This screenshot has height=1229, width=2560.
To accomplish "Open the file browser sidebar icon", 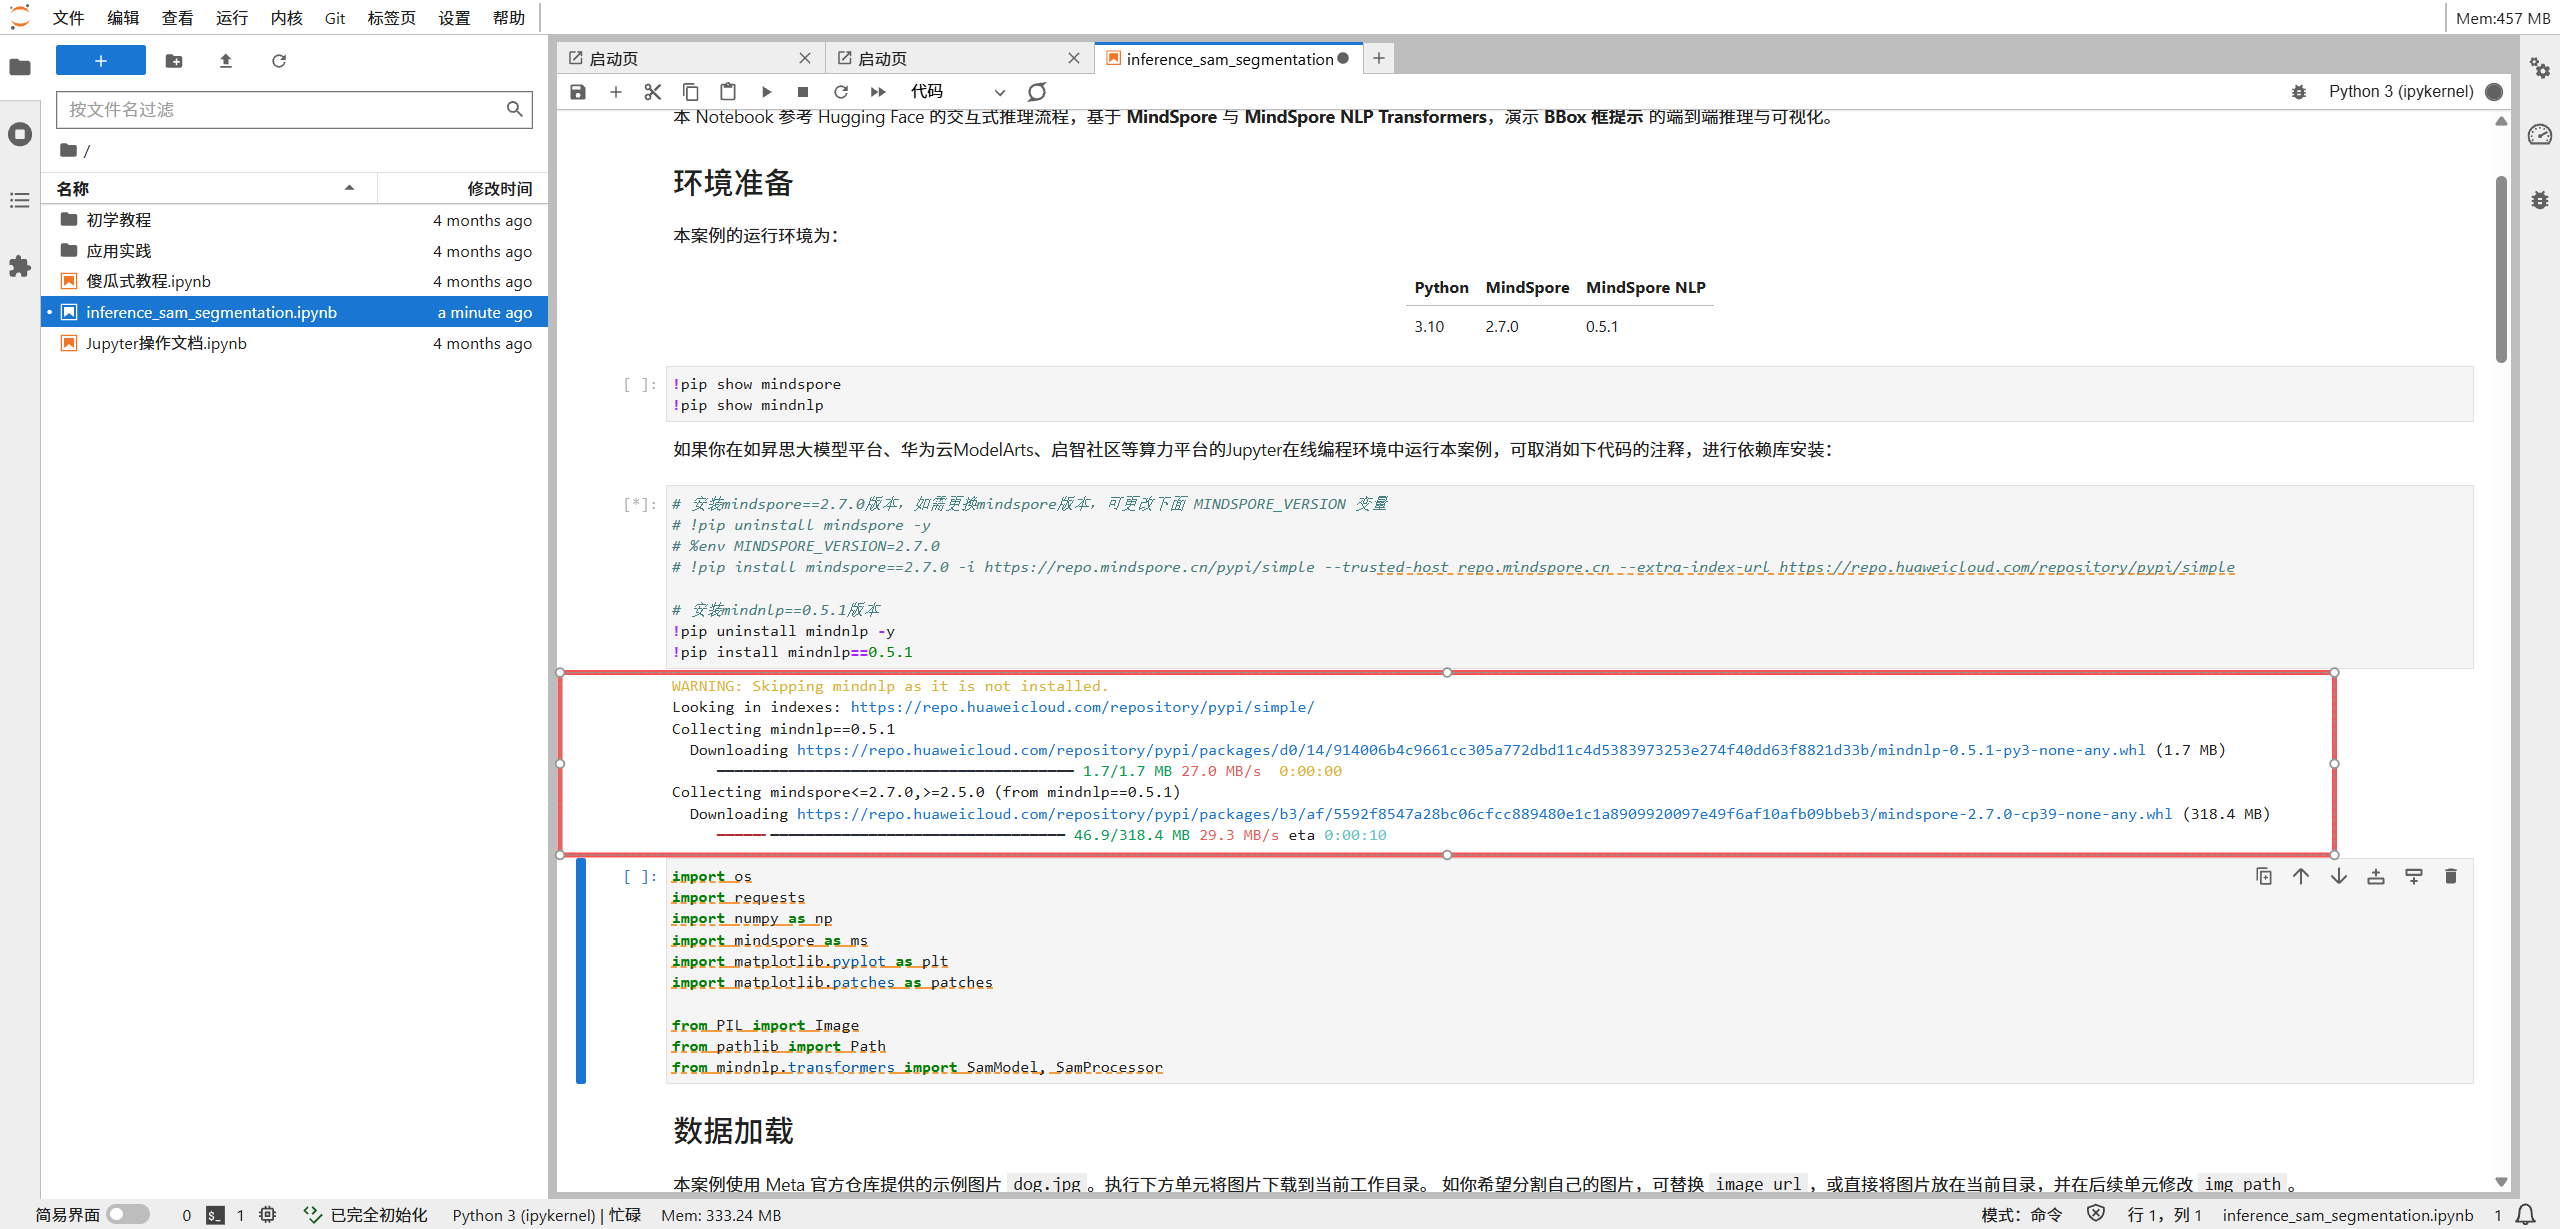I will coord(20,67).
